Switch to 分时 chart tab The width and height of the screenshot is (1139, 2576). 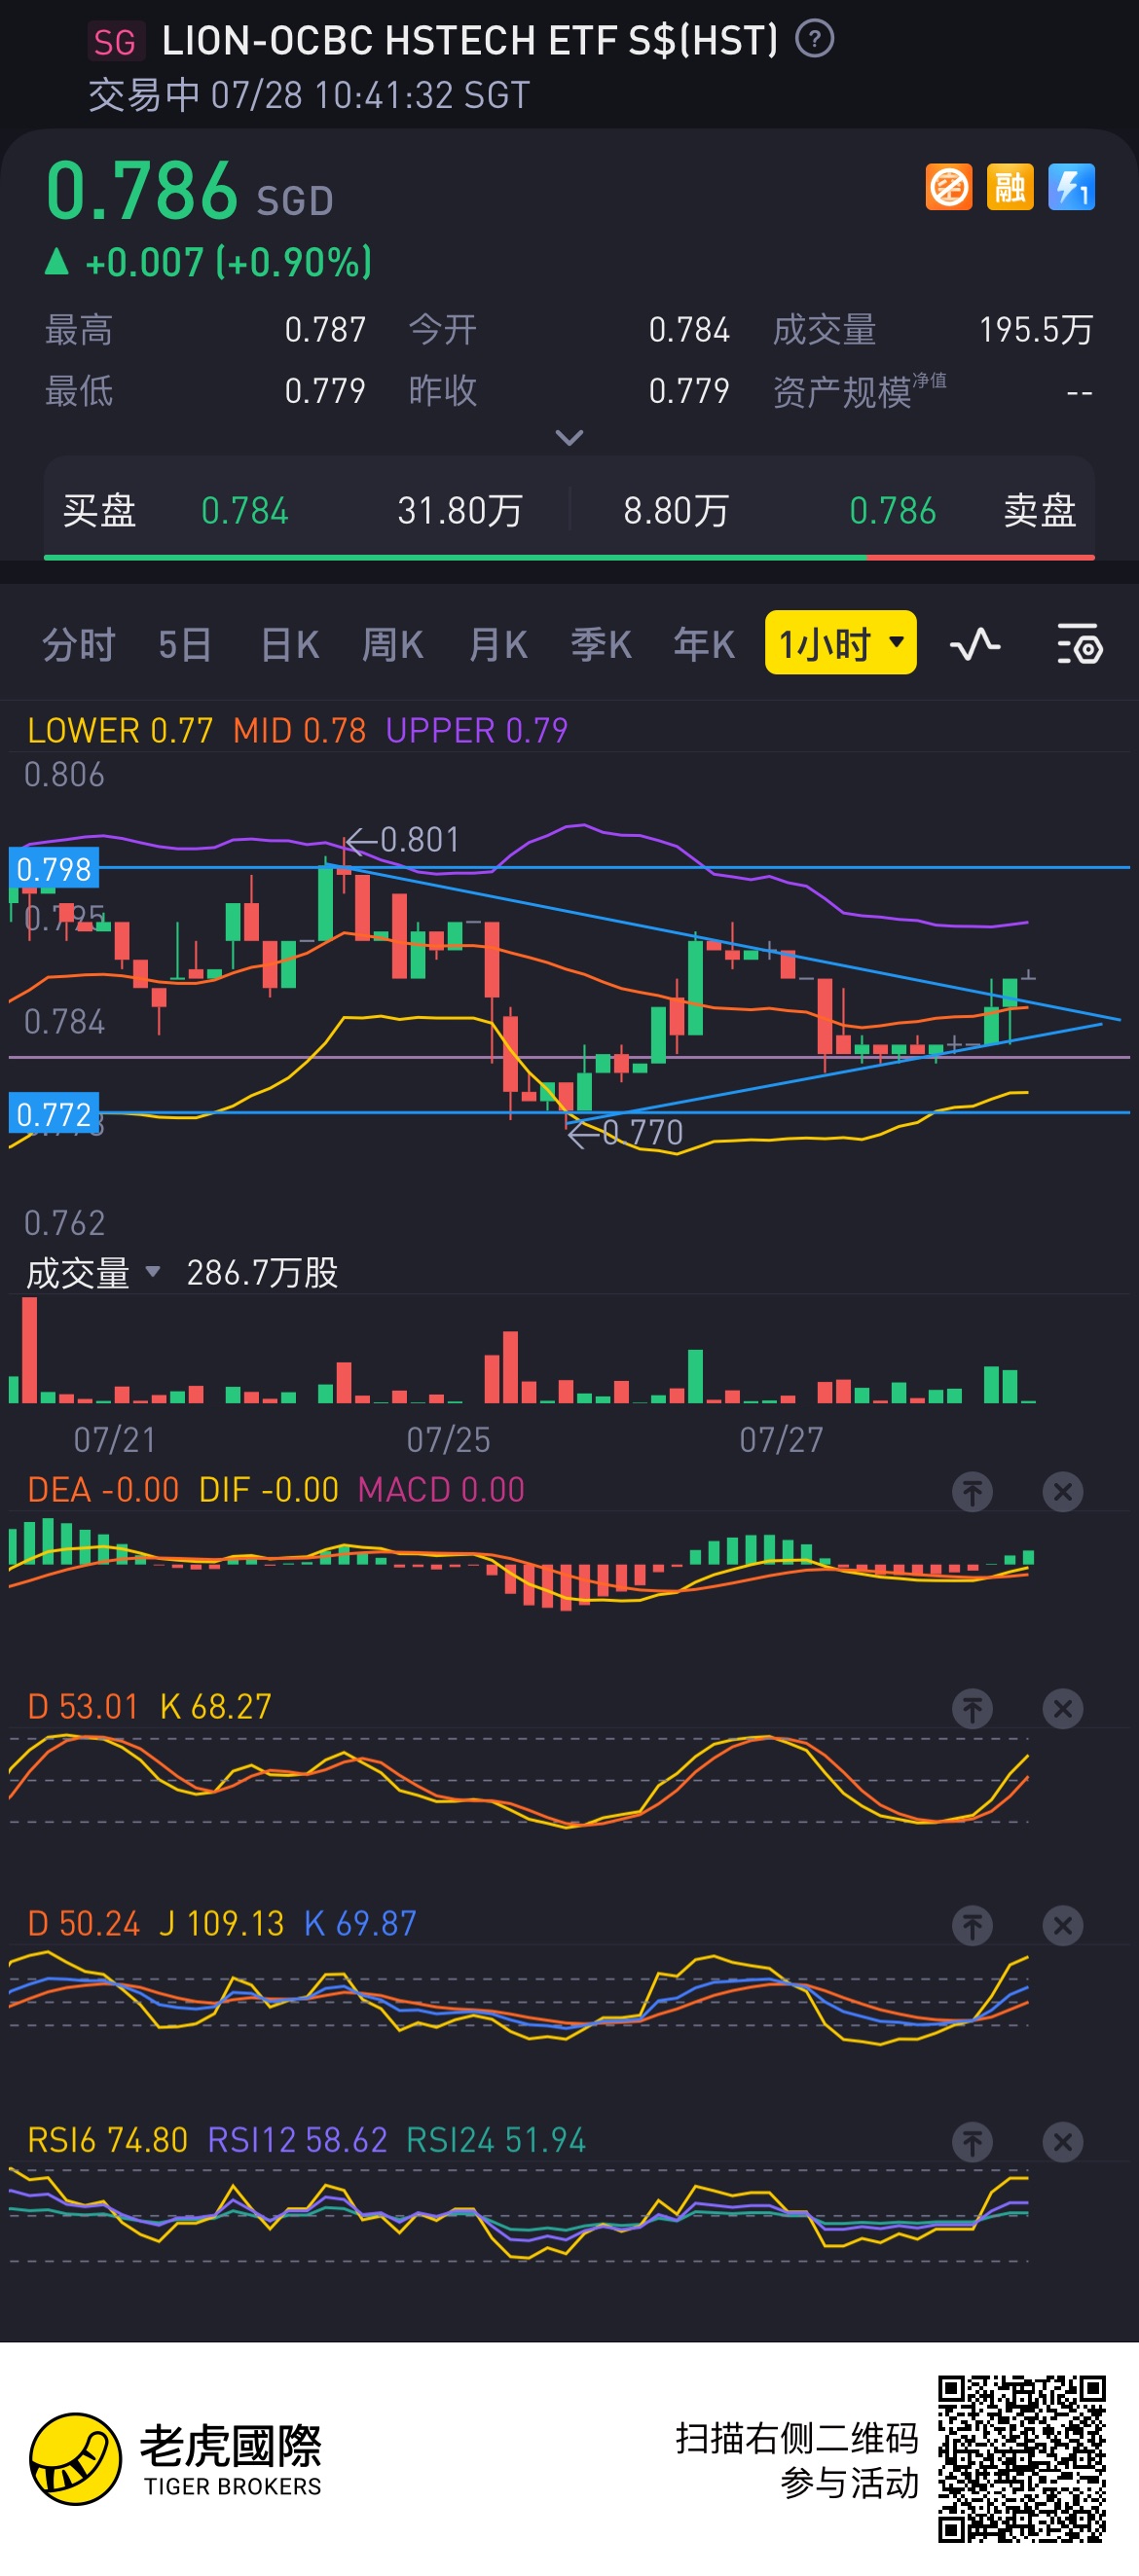point(79,645)
